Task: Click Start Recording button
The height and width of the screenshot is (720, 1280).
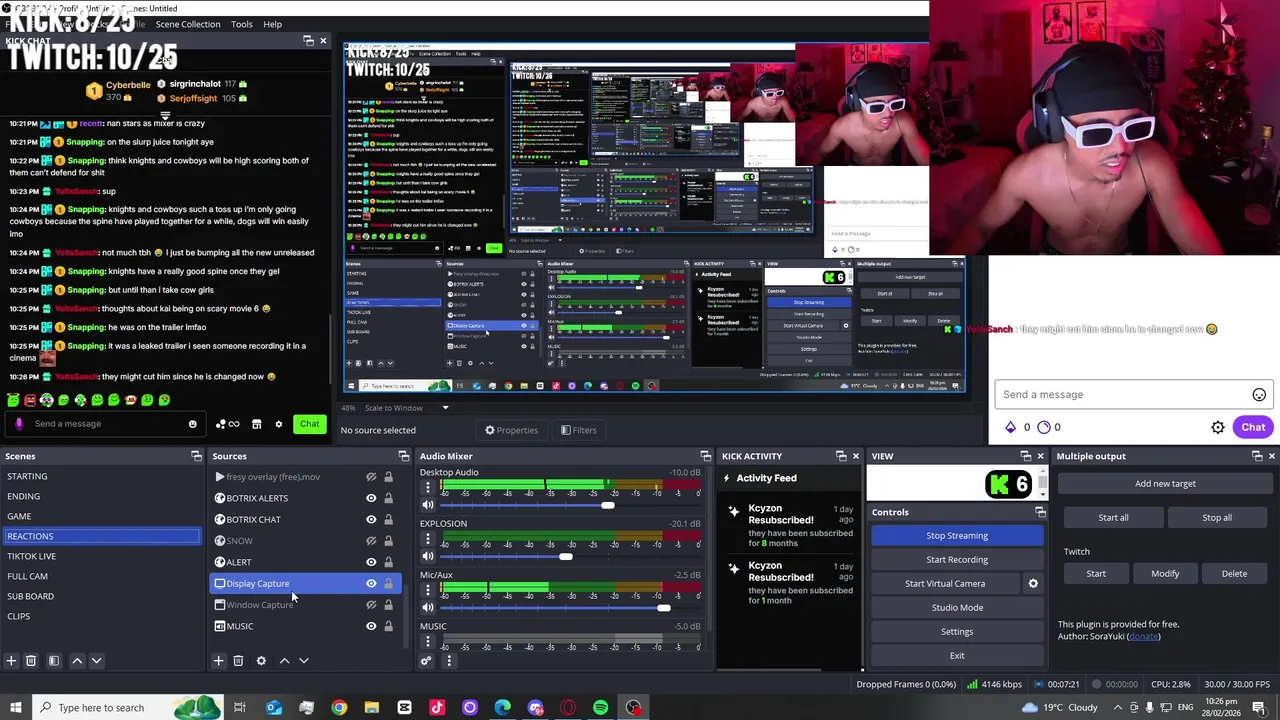Action: tap(957, 559)
